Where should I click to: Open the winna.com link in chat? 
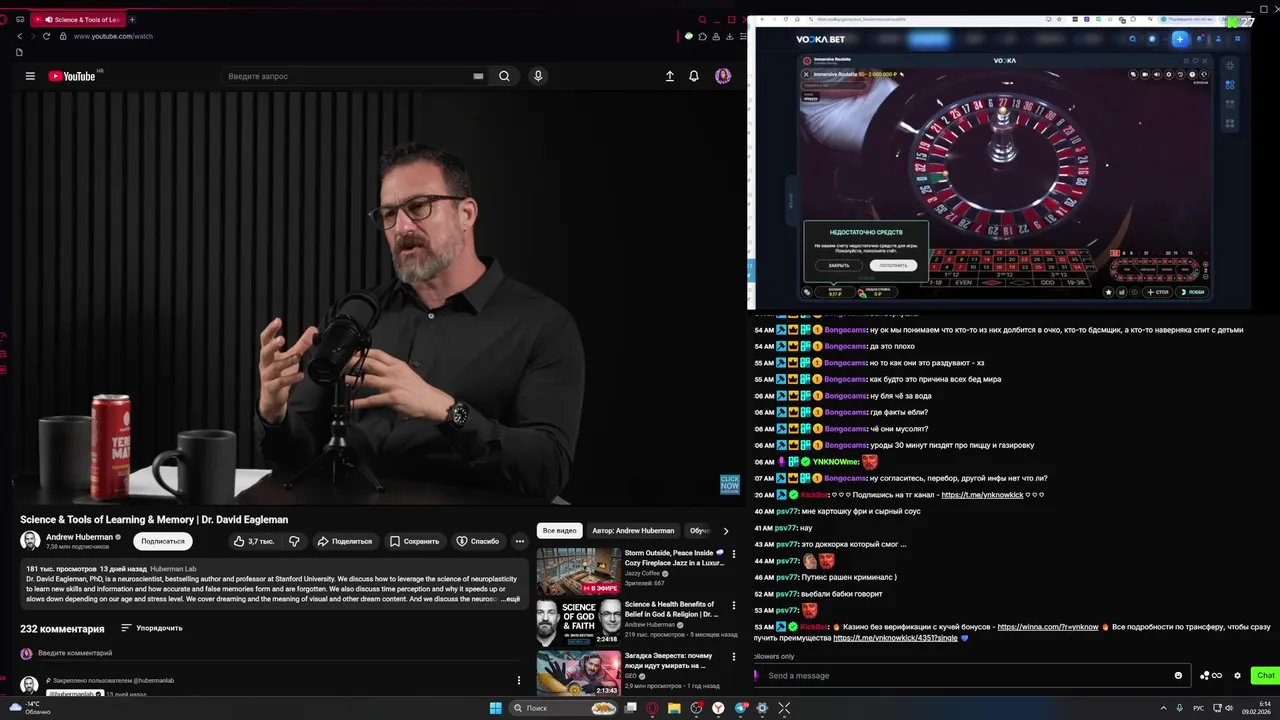[1048, 627]
